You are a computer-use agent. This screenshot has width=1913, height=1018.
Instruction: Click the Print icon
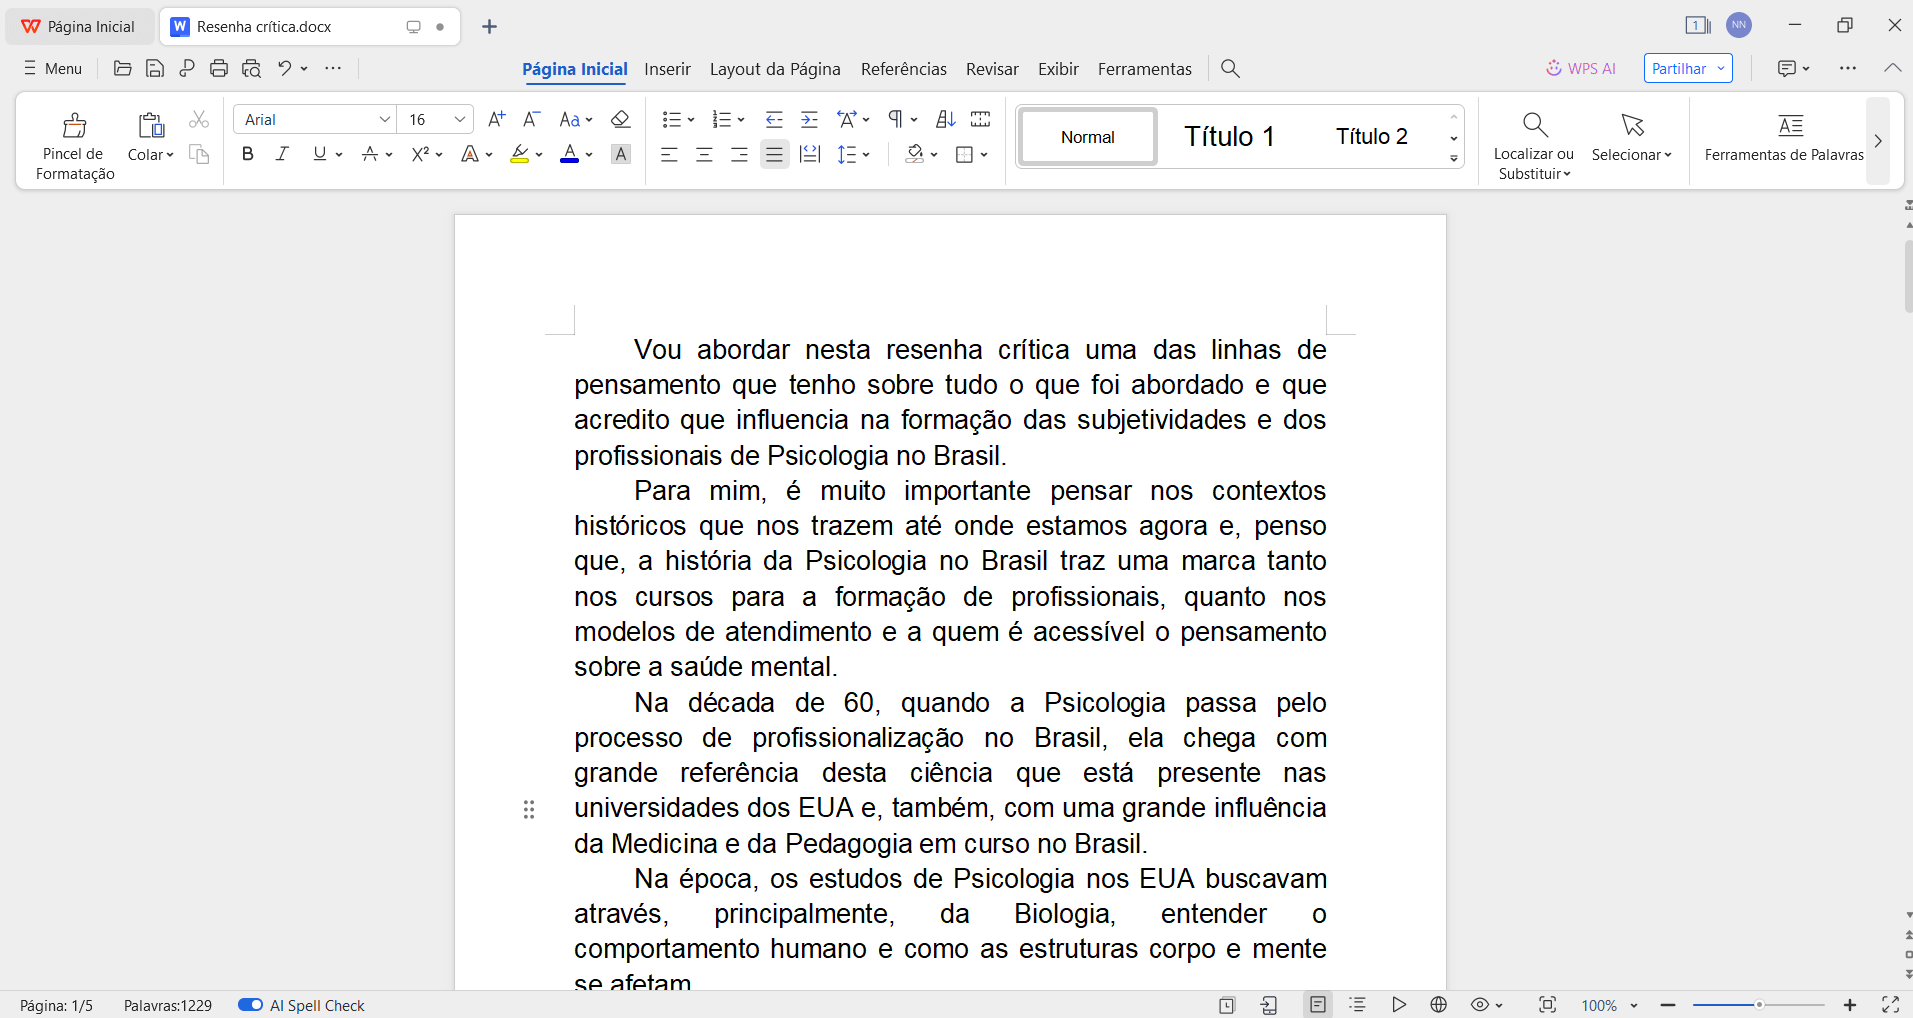pyautogui.click(x=219, y=68)
